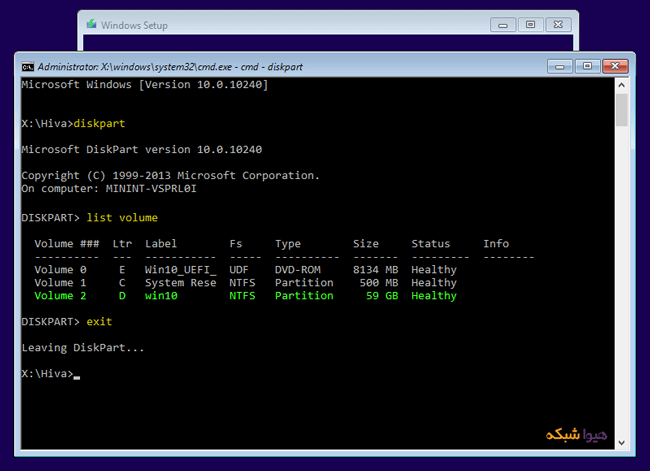Click 'Partition' type of Volume 1

304,283
